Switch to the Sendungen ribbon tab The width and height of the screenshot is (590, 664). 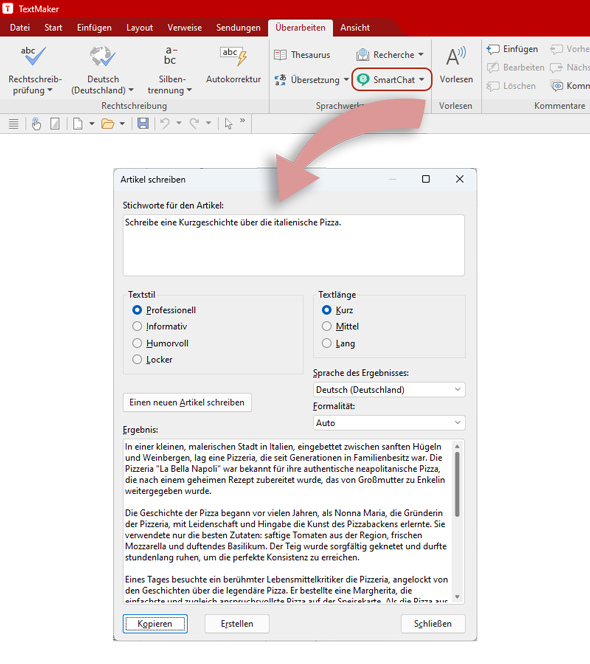point(238,28)
